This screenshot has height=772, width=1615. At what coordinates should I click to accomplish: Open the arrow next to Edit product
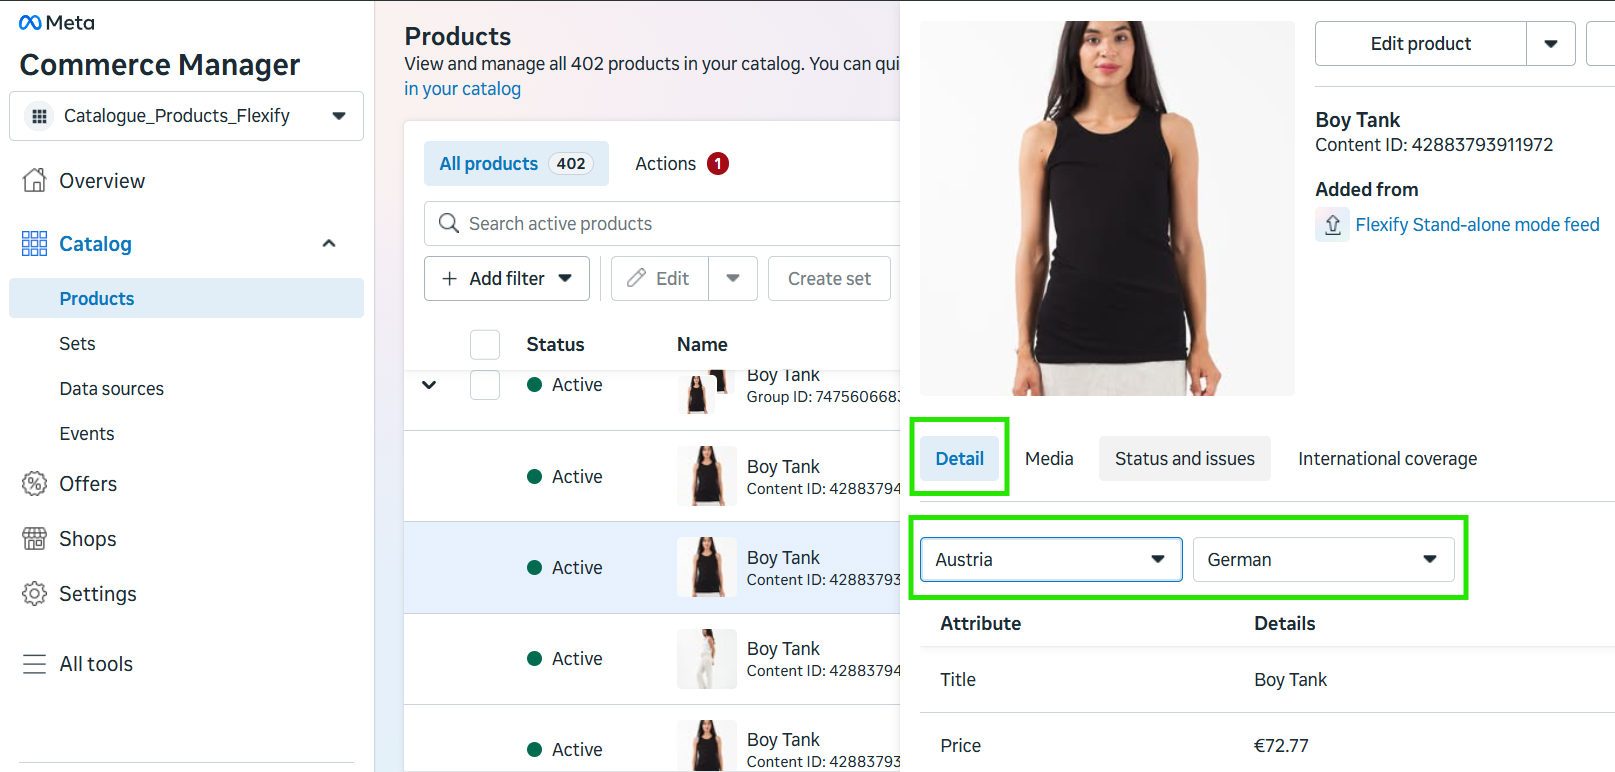1551,44
